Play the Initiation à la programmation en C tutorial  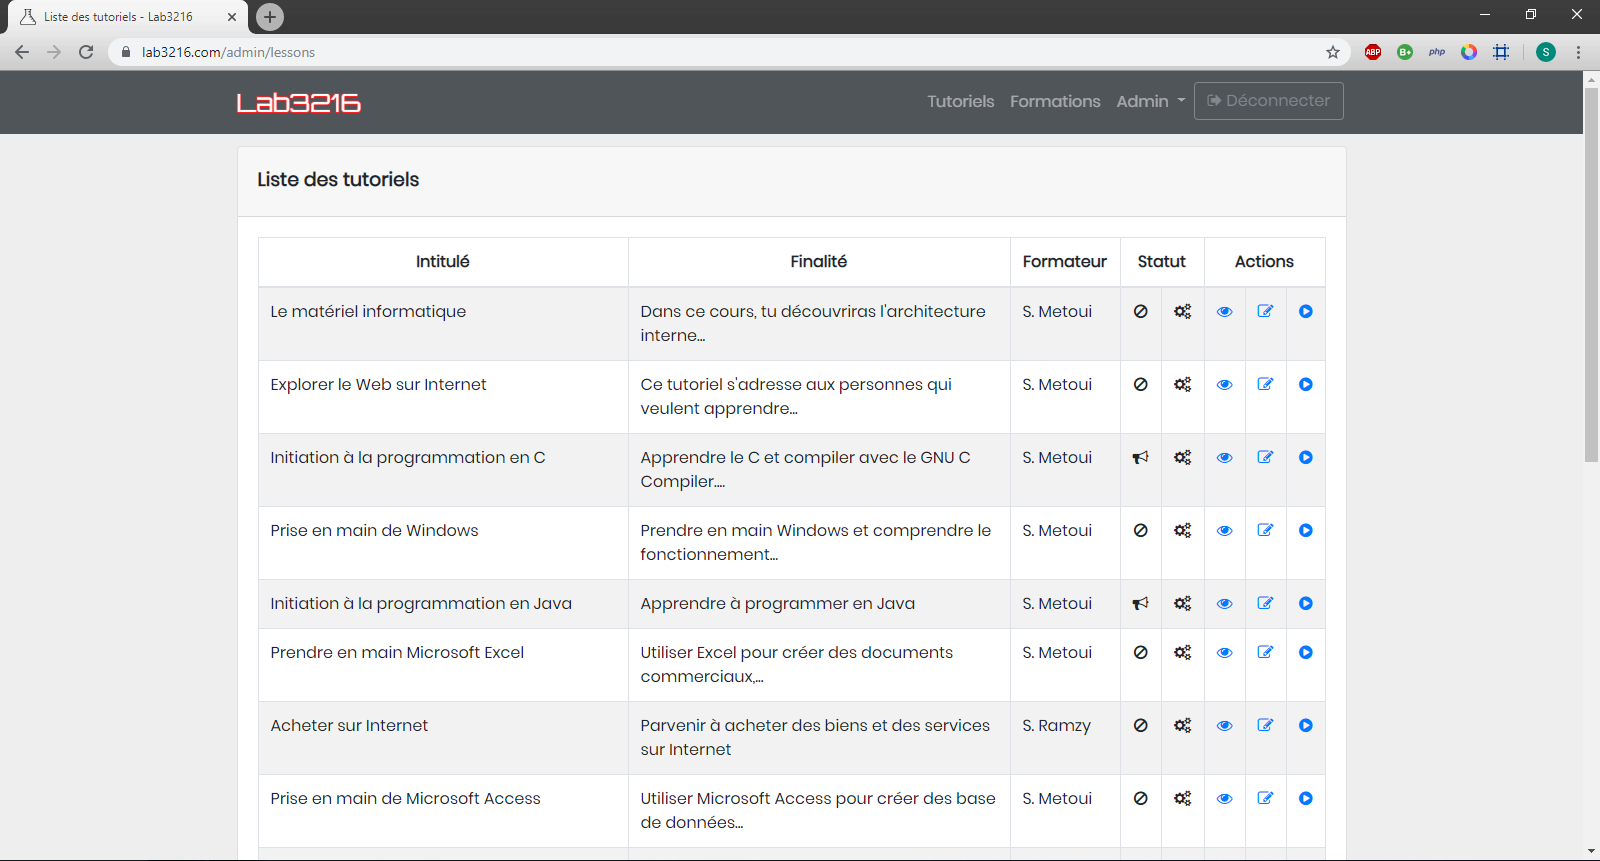(x=1305, y=458)
